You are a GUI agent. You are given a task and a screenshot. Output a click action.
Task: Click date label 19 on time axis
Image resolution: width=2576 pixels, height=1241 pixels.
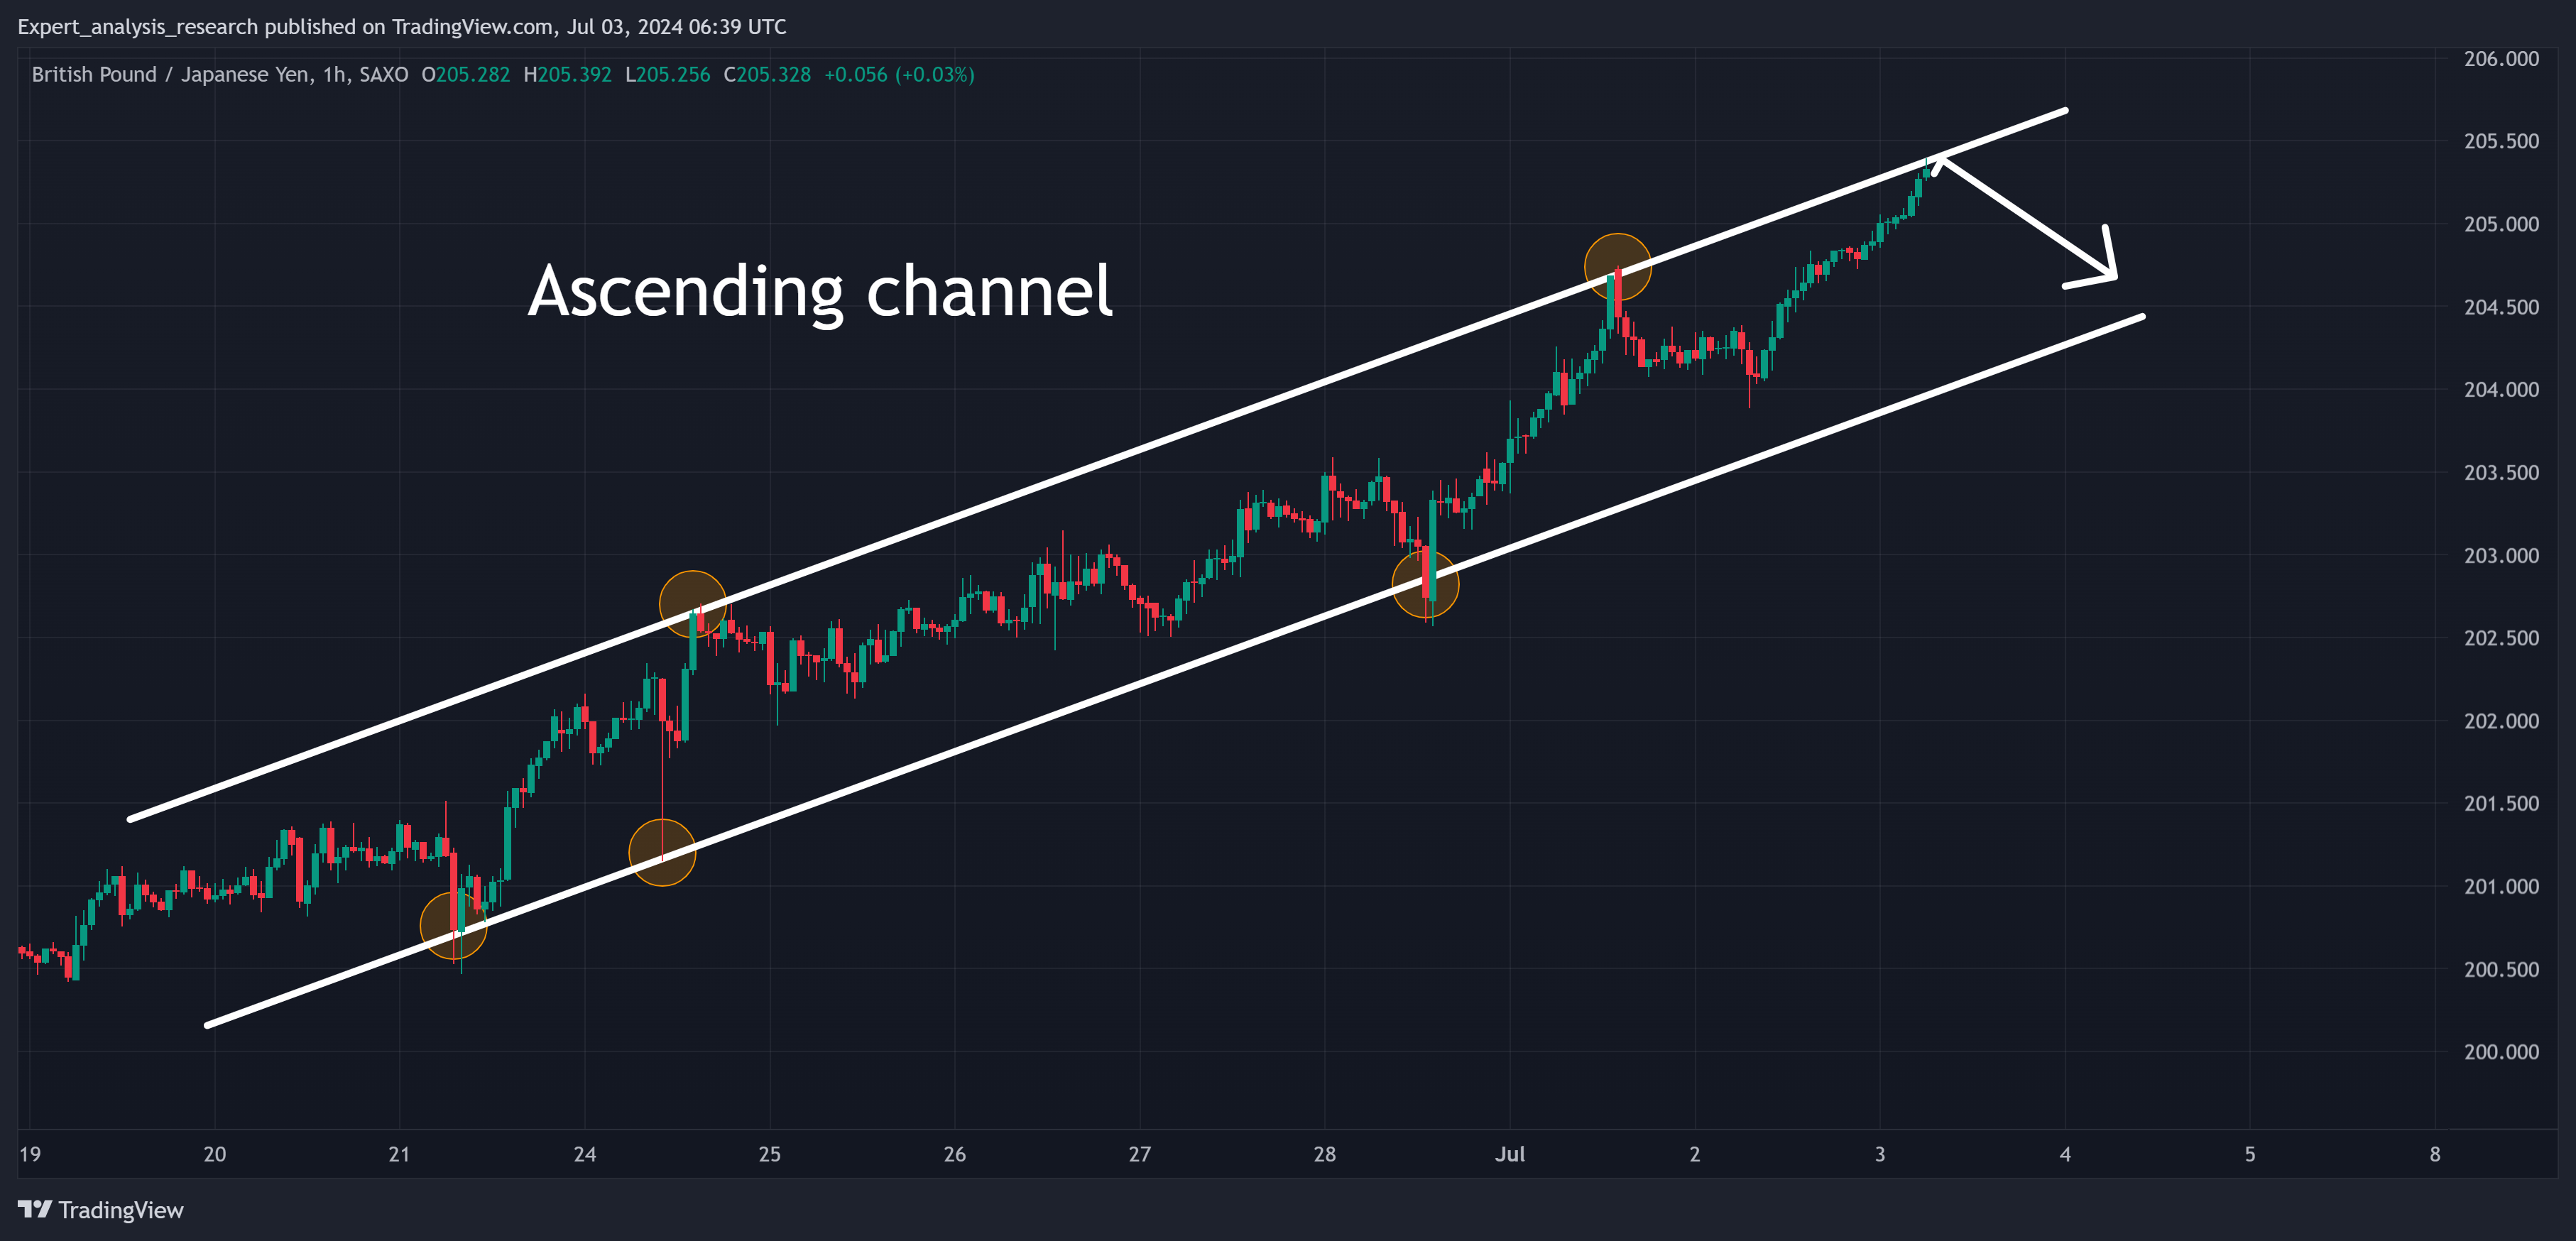point(30,1154)
